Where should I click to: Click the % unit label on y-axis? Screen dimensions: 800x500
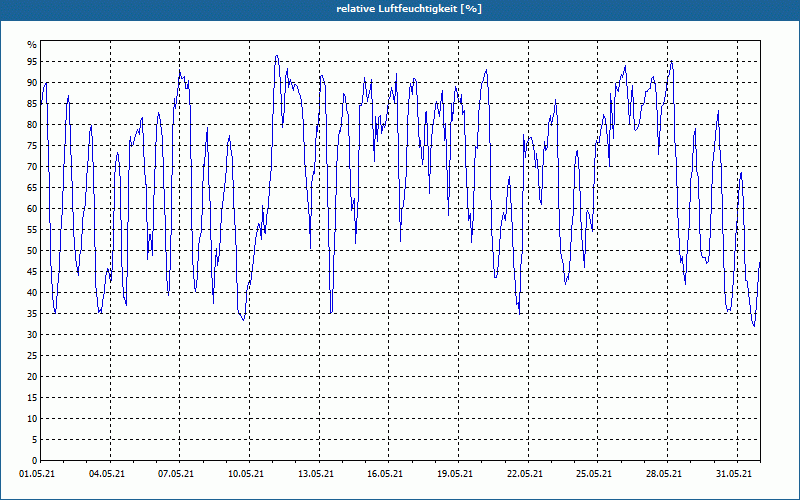click(32, 45)
